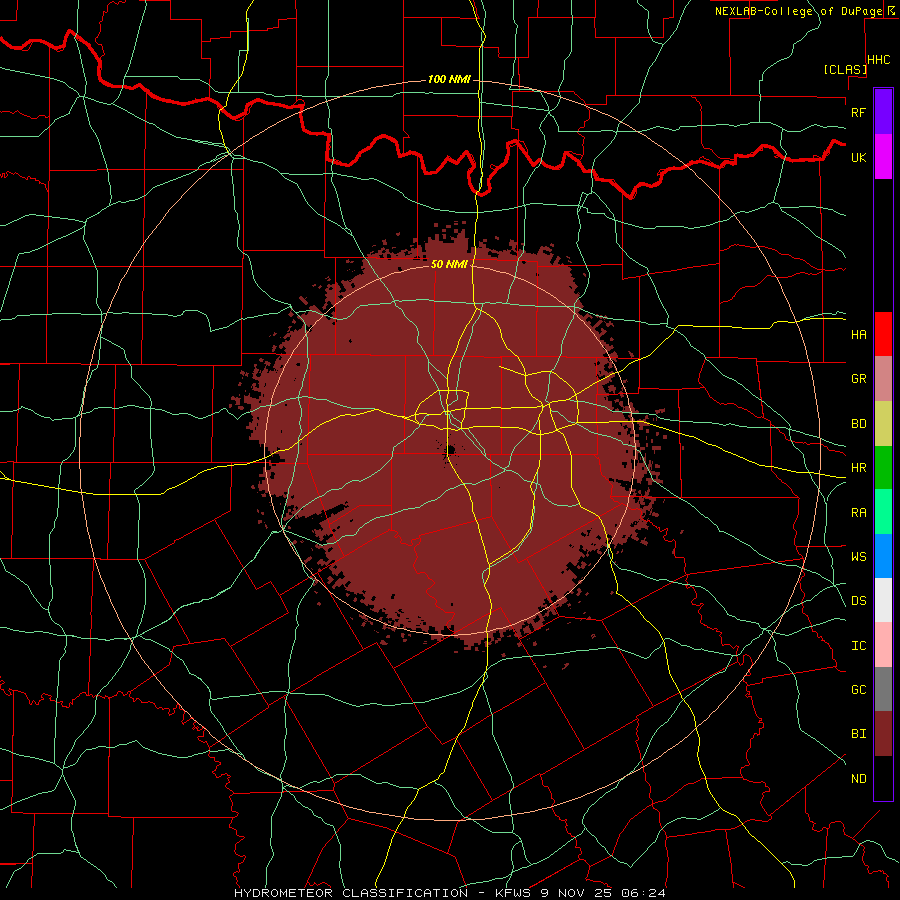900x900 pixels.
Task: Click the magenta UK color swatch
Action: coord(883,157)
